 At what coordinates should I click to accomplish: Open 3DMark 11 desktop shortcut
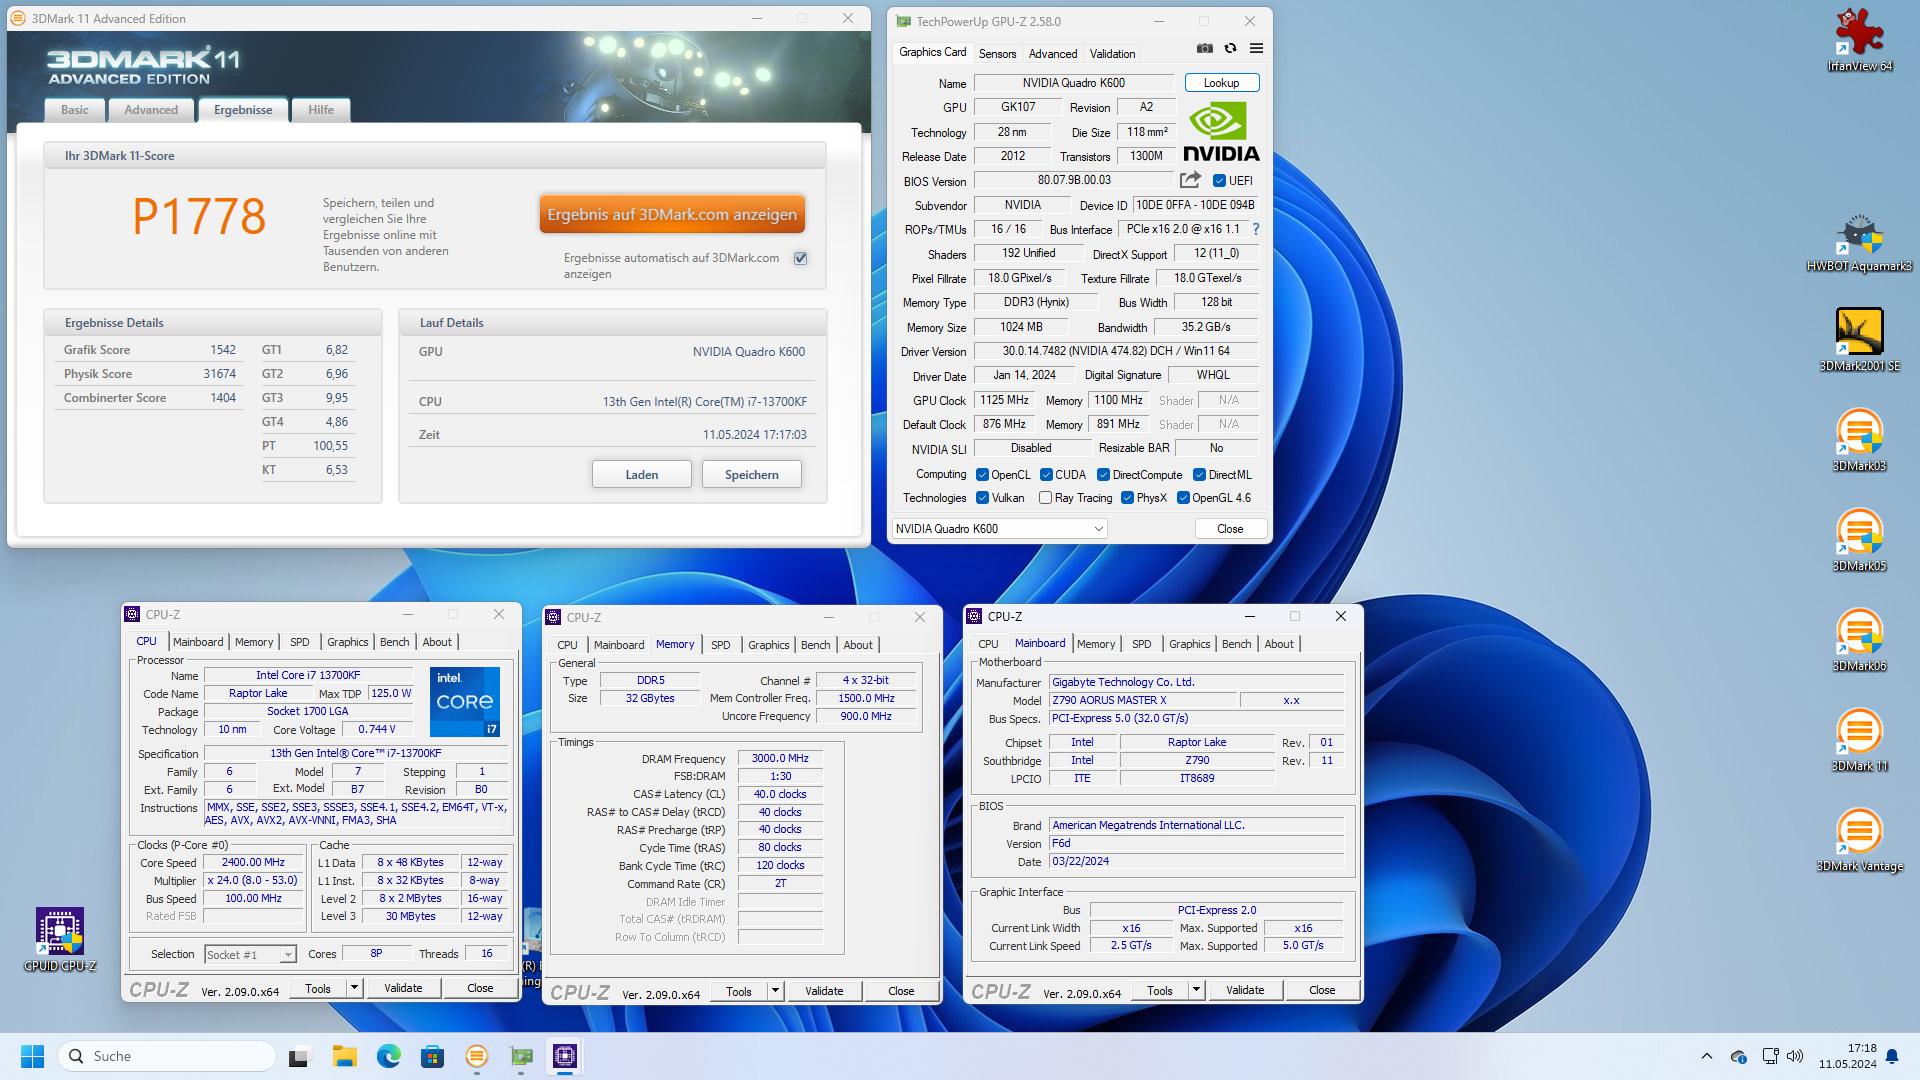(1859, 740)
